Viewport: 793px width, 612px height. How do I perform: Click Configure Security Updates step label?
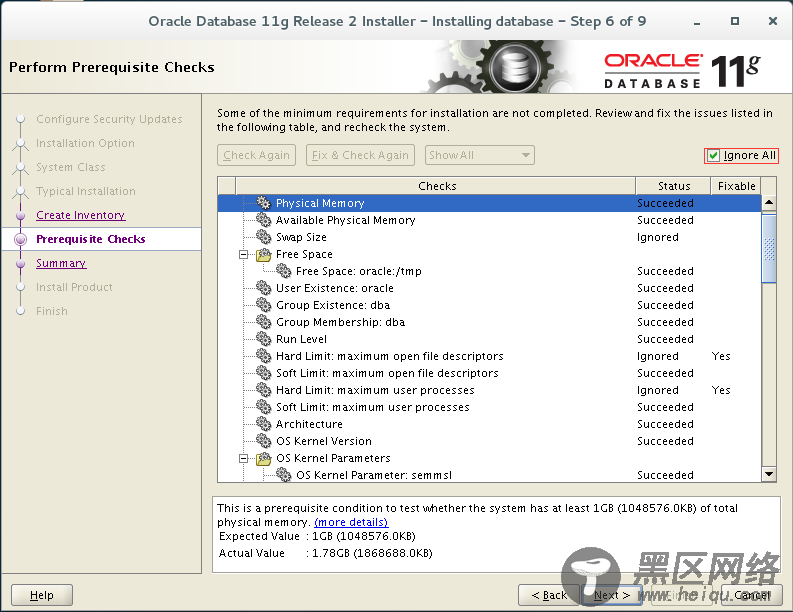coord(109,119)
